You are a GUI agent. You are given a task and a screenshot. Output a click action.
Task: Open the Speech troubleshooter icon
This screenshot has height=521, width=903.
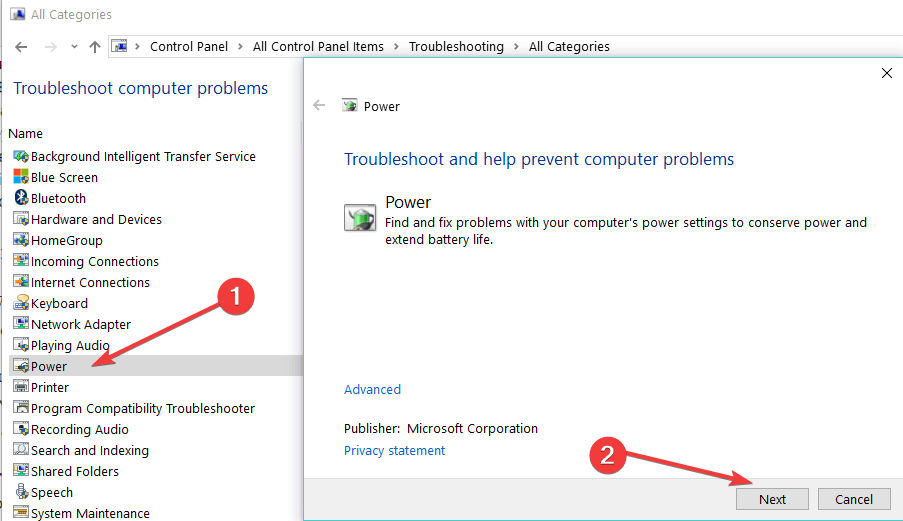[21, 492]
